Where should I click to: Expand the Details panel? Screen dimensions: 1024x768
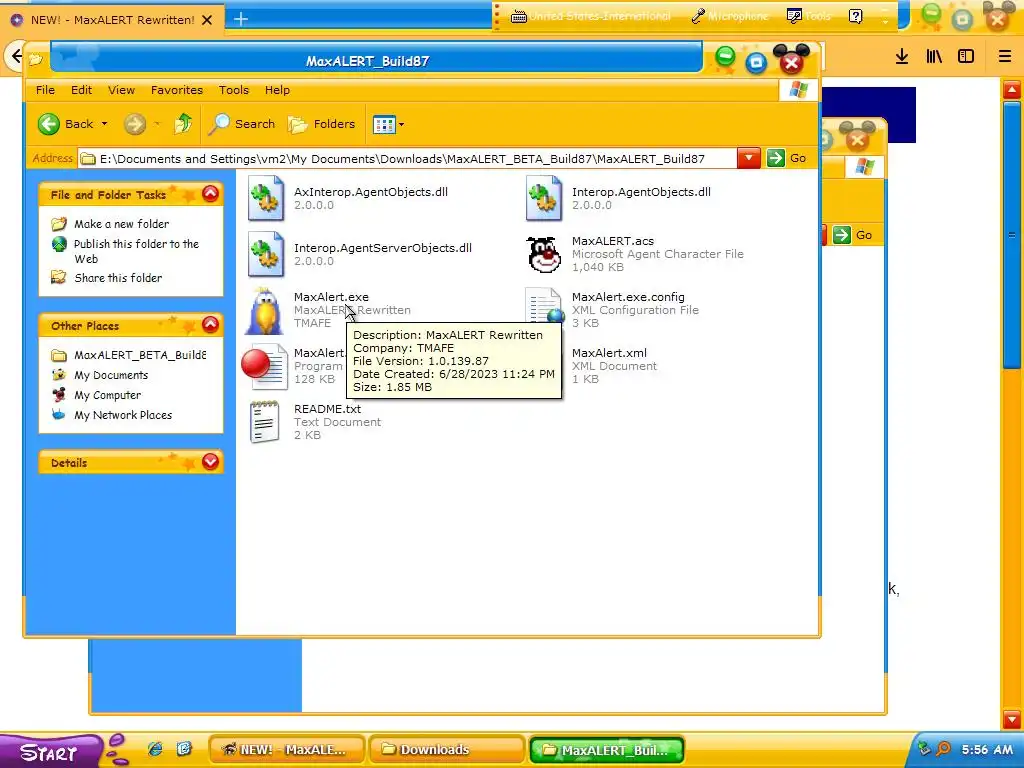tap(210, 462)
